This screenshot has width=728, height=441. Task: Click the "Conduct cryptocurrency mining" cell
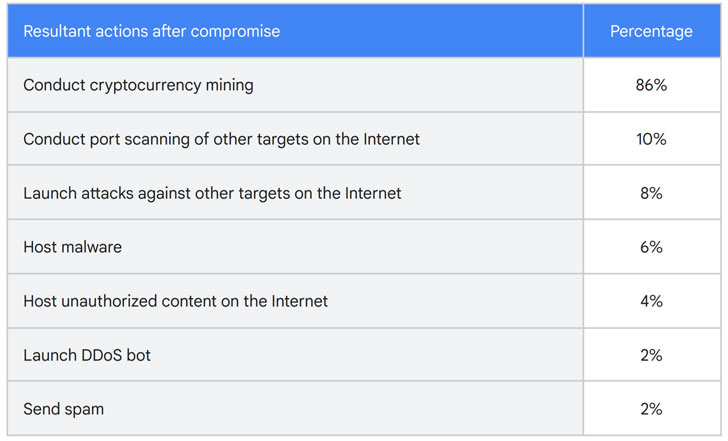(x=138, y=85)
